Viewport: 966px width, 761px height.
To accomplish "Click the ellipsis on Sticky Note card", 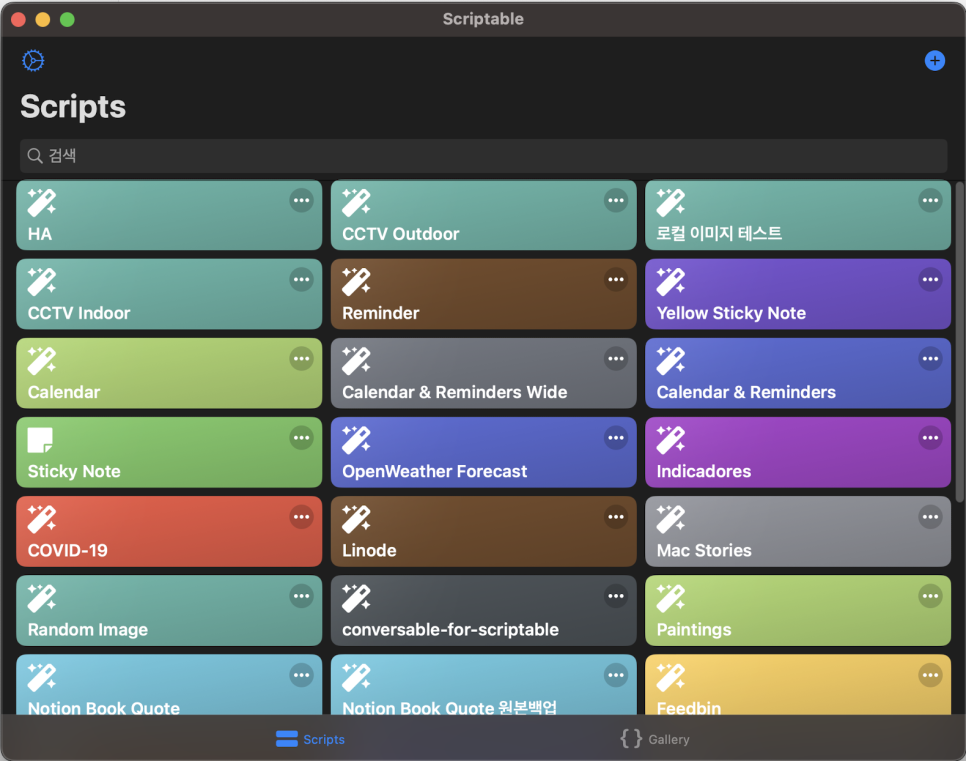I will coord(301,438).
